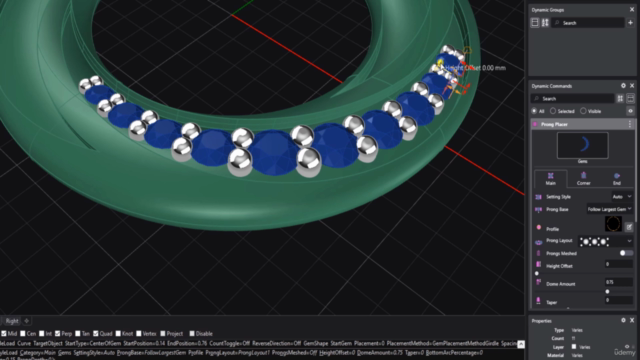Screen dimensions: 640x360
Task: Edit the prong Profile
Action: pyautogui.click(x=629, y=227)
